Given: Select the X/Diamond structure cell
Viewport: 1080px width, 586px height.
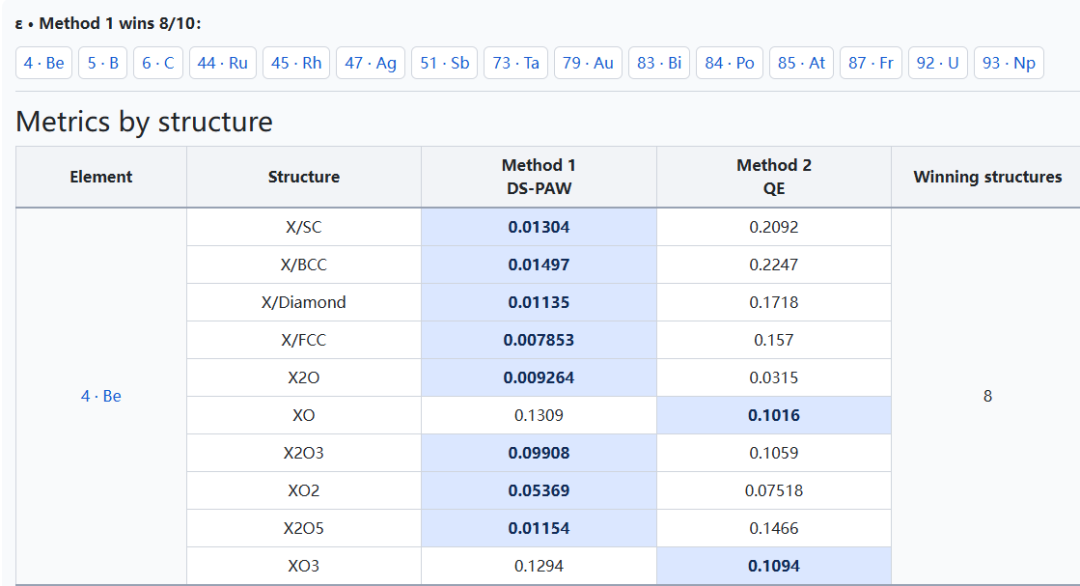Looking at the screenshot, I should [304, 302].
